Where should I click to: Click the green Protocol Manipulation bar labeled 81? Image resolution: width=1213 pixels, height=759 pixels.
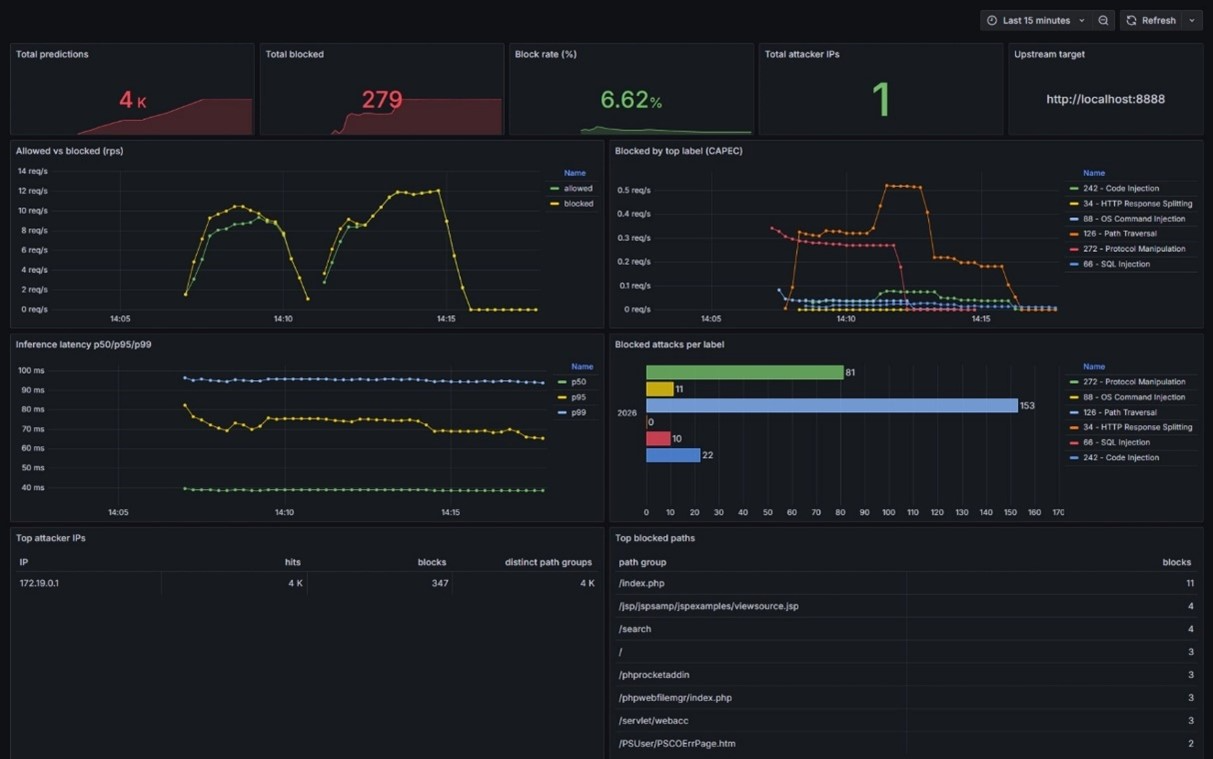(745, 372)
